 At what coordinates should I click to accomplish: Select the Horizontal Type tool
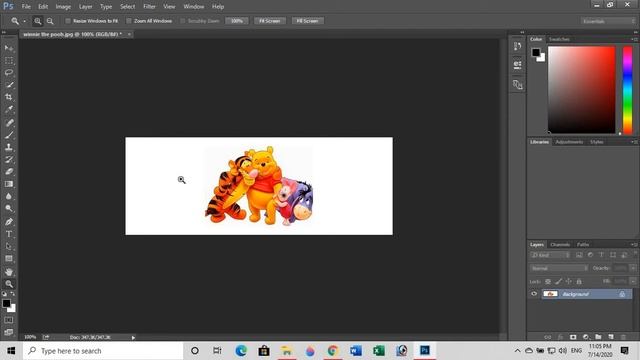9,234
